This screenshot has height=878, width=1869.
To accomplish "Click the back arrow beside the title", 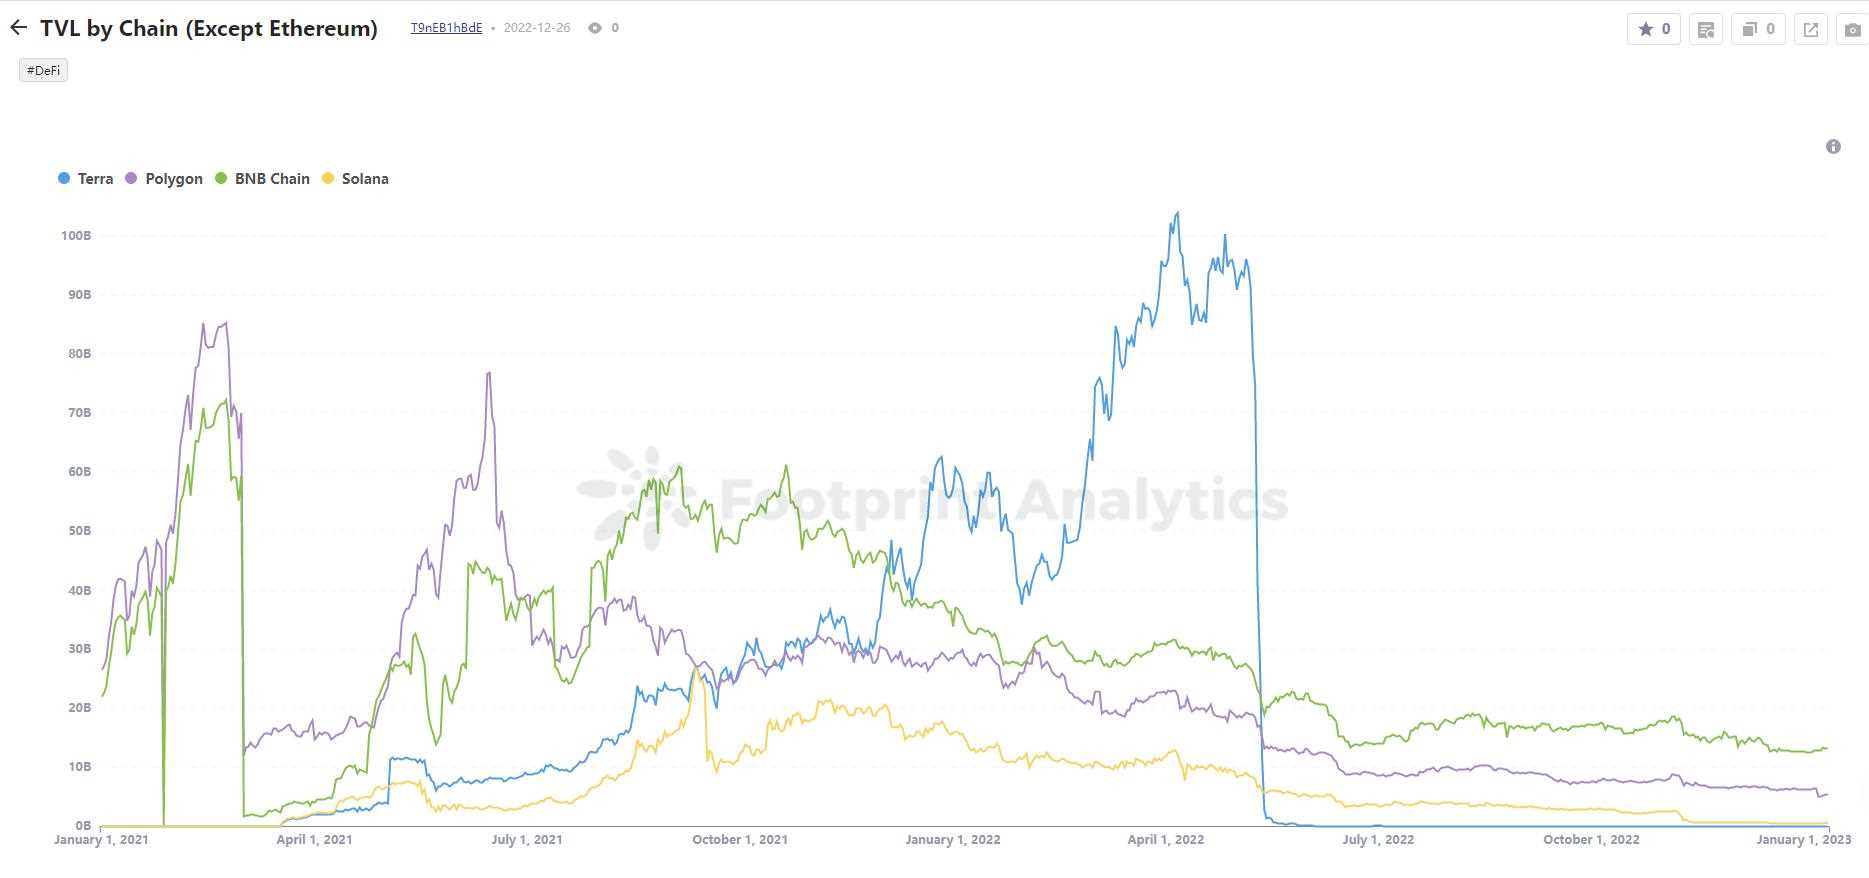I will 18,28.
